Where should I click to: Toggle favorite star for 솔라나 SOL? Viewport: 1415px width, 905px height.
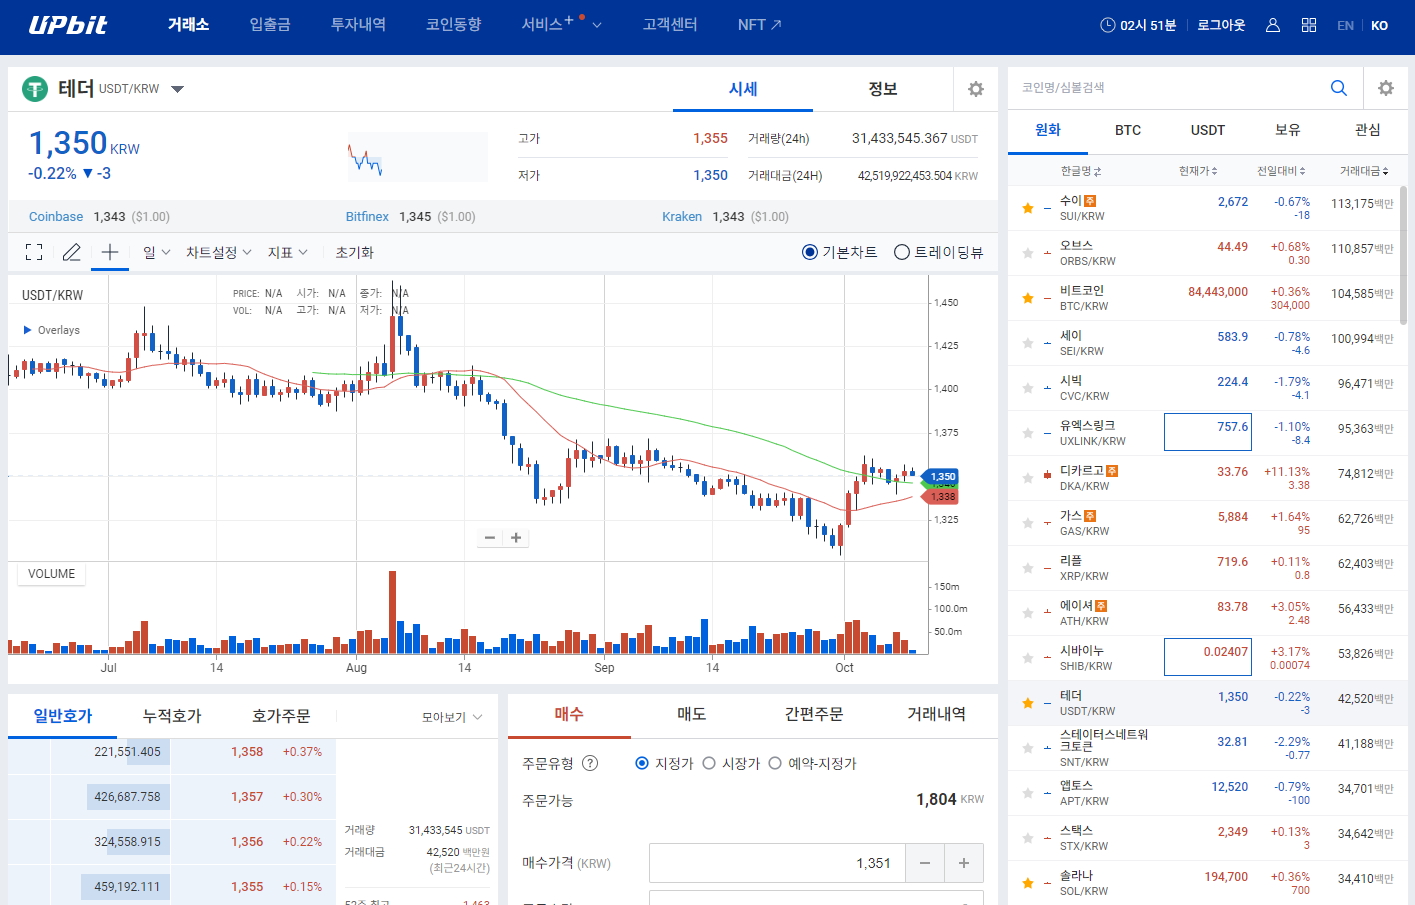click(1028, 883)
